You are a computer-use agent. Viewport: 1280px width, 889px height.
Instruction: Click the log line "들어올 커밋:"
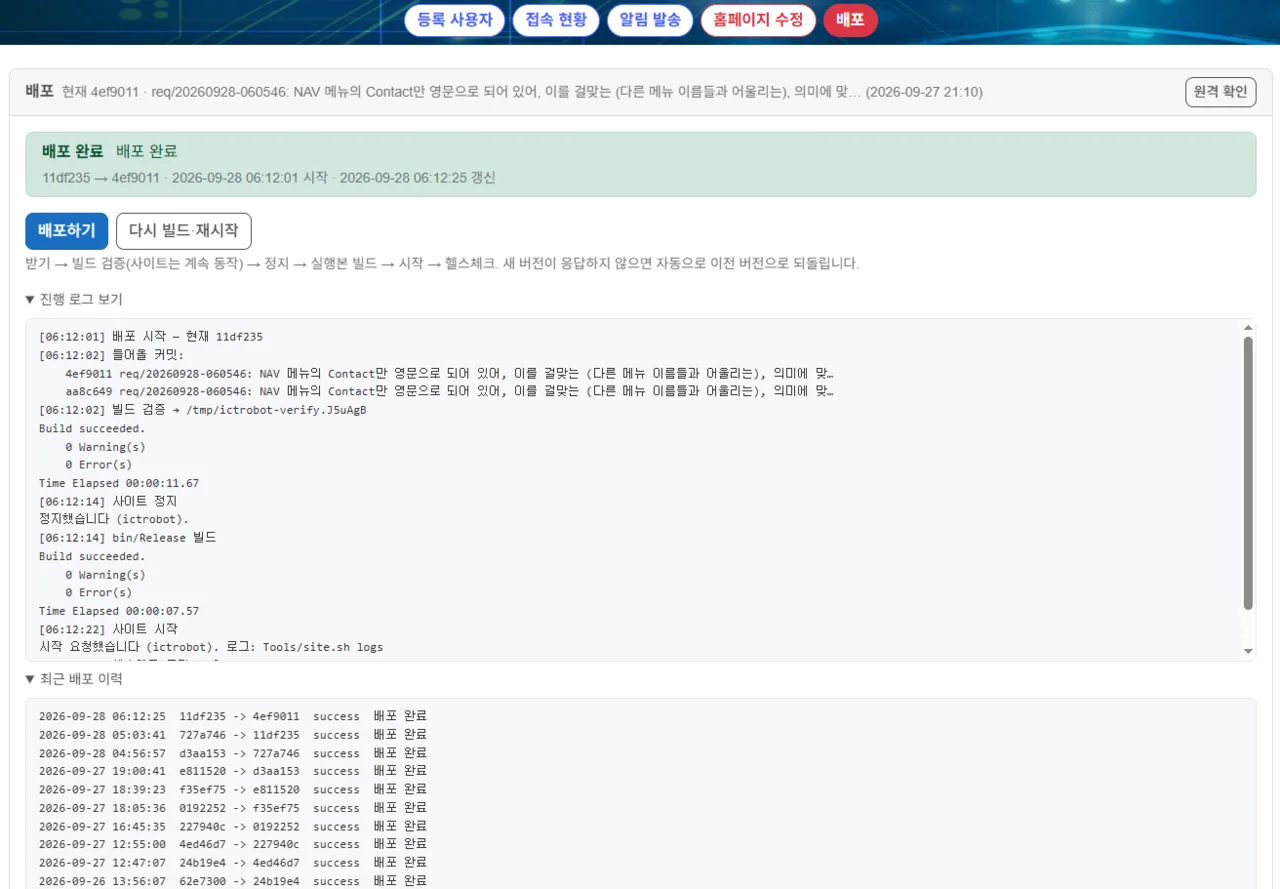(112, 355)
